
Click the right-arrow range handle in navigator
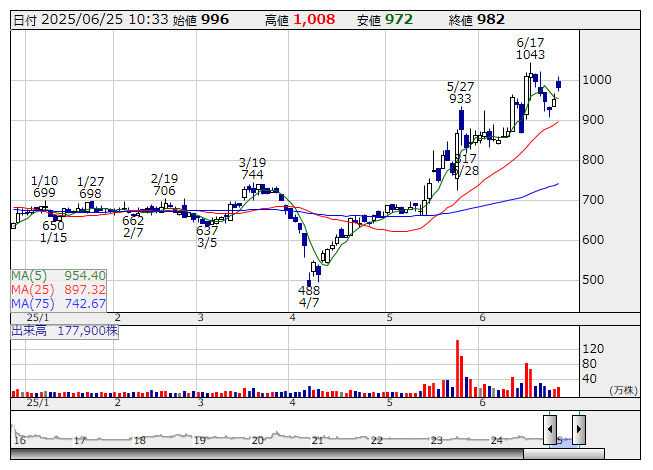[579, 429]
